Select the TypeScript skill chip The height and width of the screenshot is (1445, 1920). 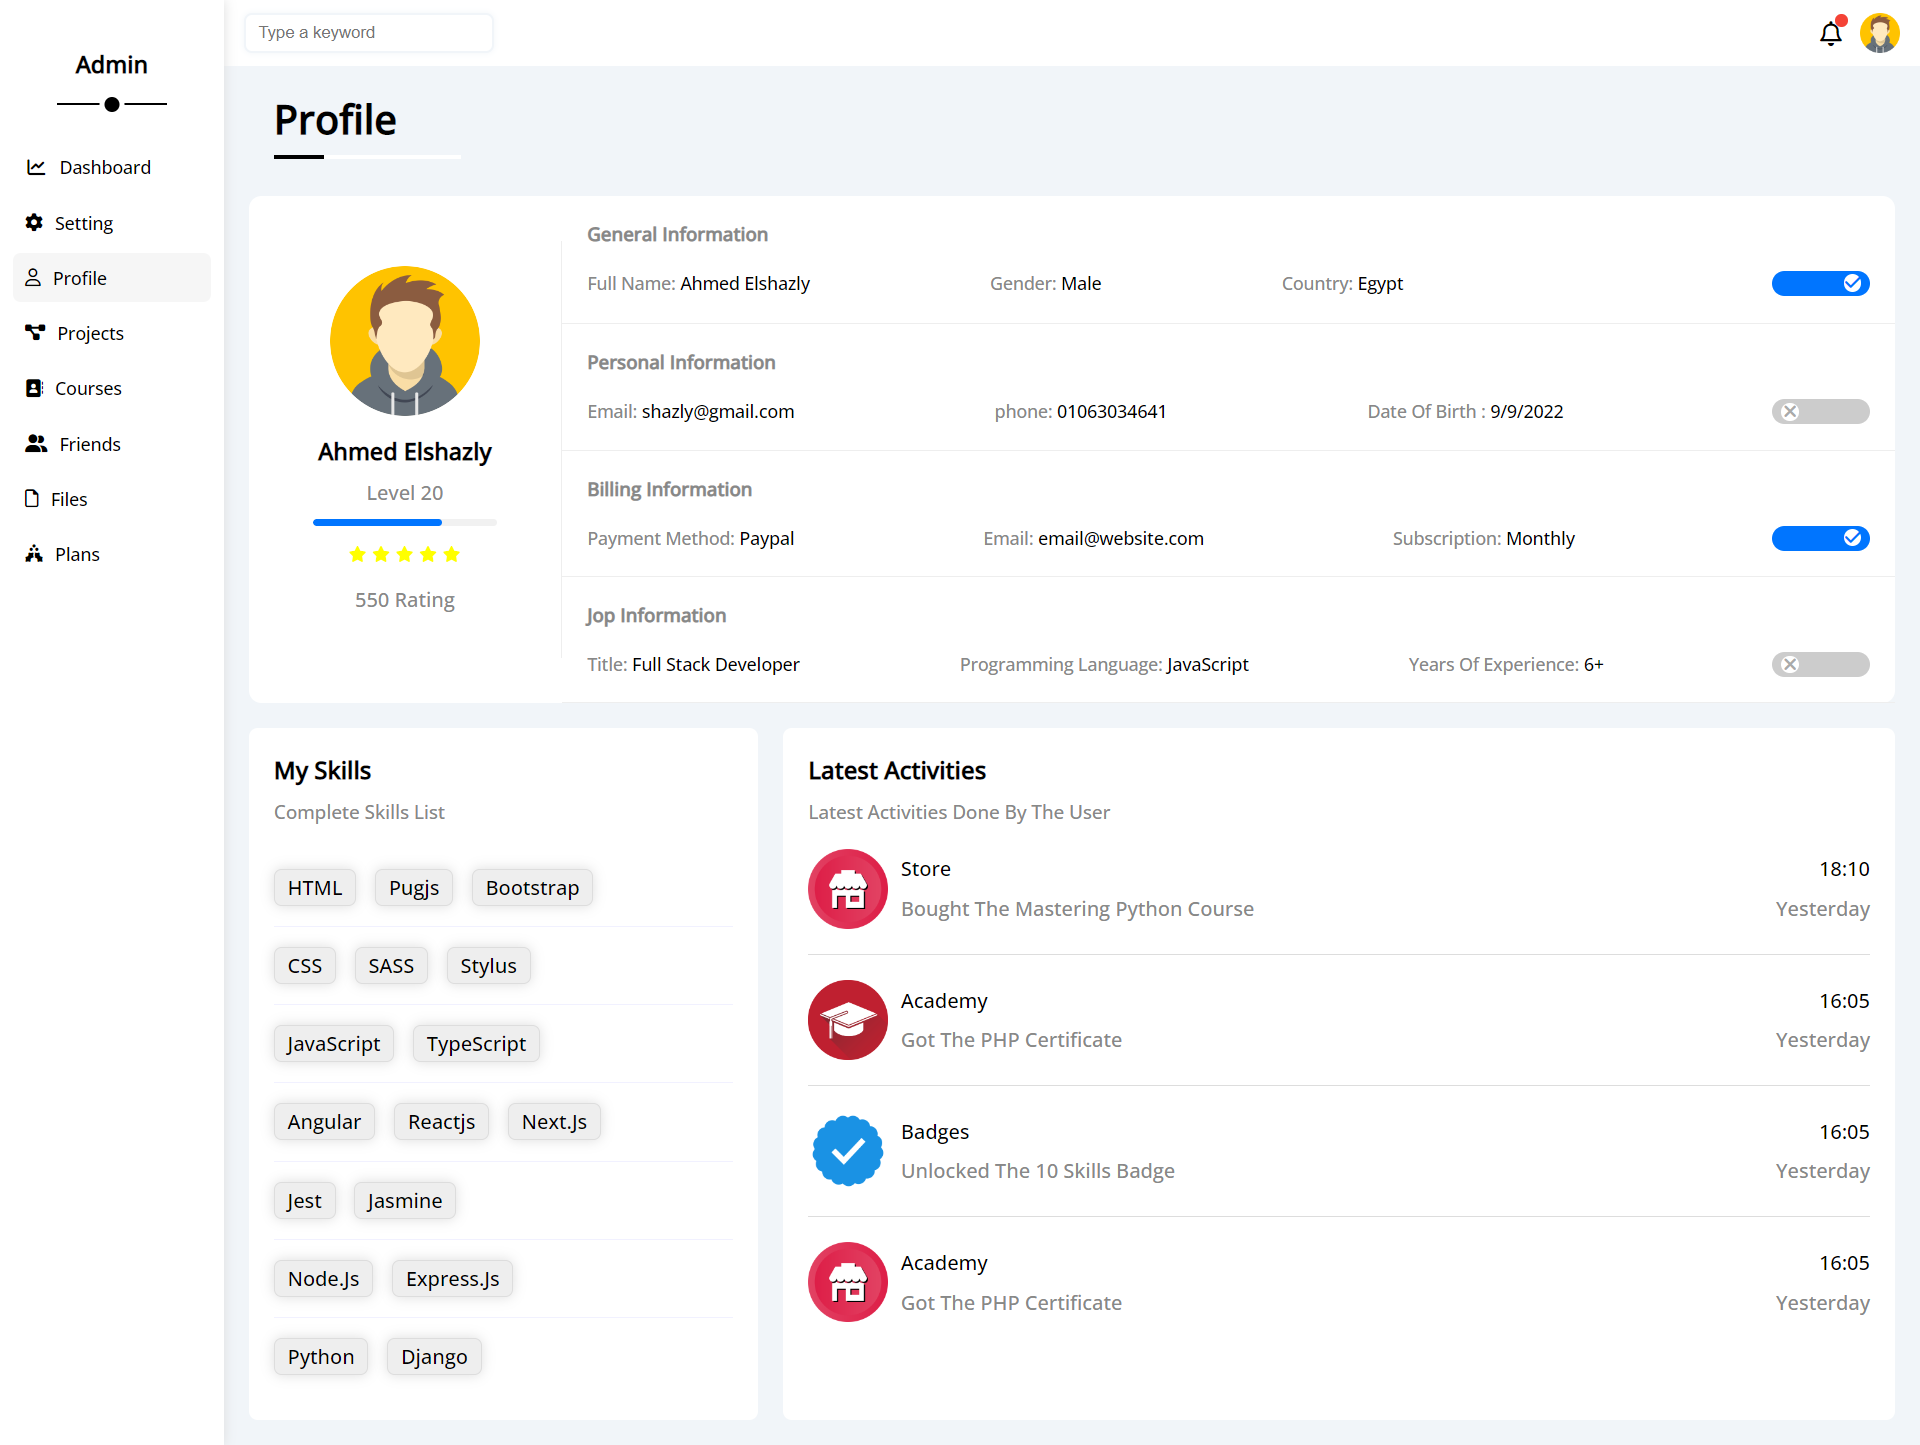pos(476,1043)
